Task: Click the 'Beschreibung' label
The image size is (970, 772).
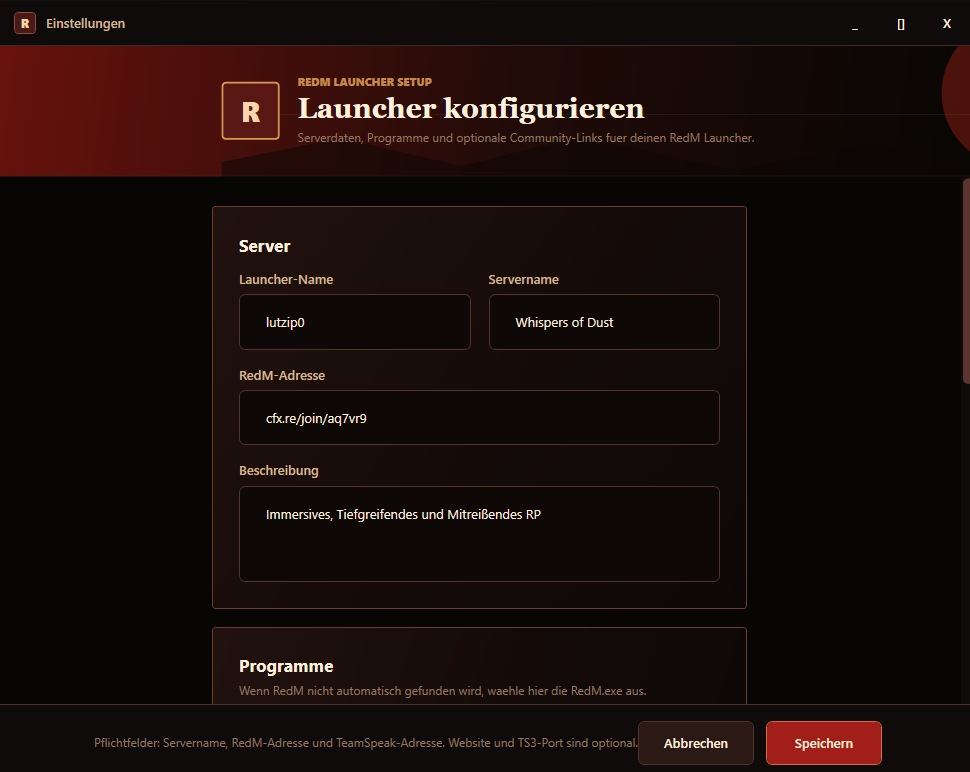Action: pyautogui.click(x=278, y=471)
